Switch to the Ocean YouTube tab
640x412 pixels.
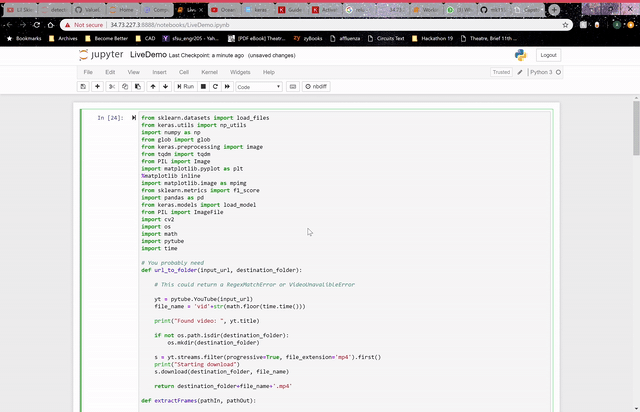pos(224,10)
